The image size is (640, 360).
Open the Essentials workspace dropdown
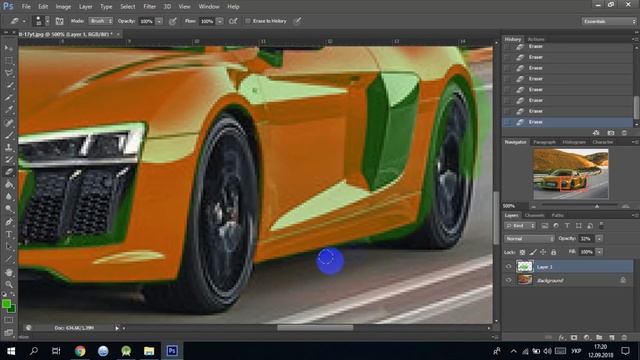[609, 21]
